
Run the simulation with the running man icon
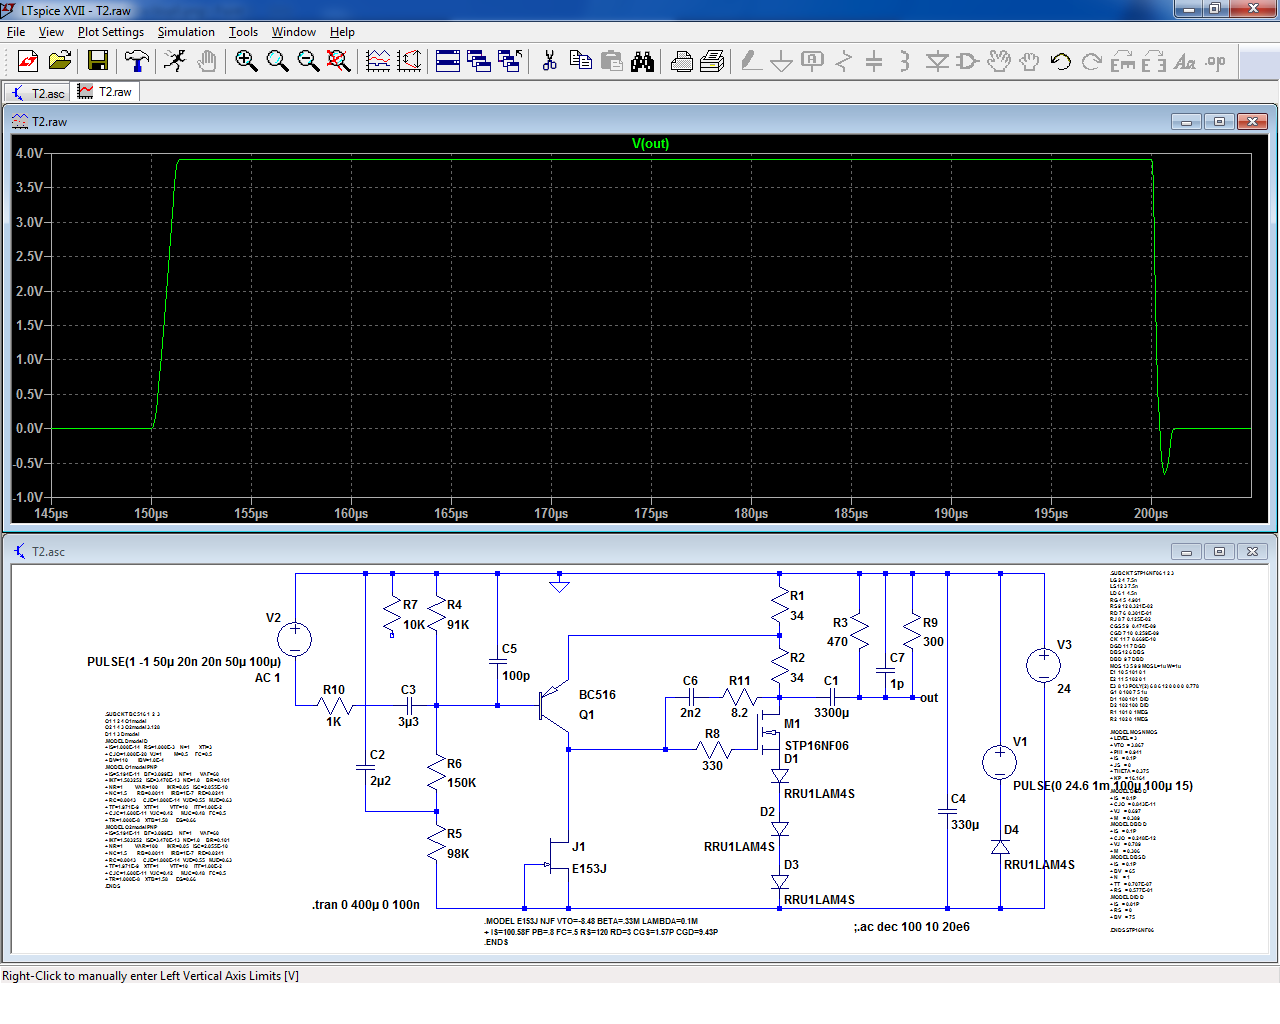pyautogui.click(x=175, y=62)
